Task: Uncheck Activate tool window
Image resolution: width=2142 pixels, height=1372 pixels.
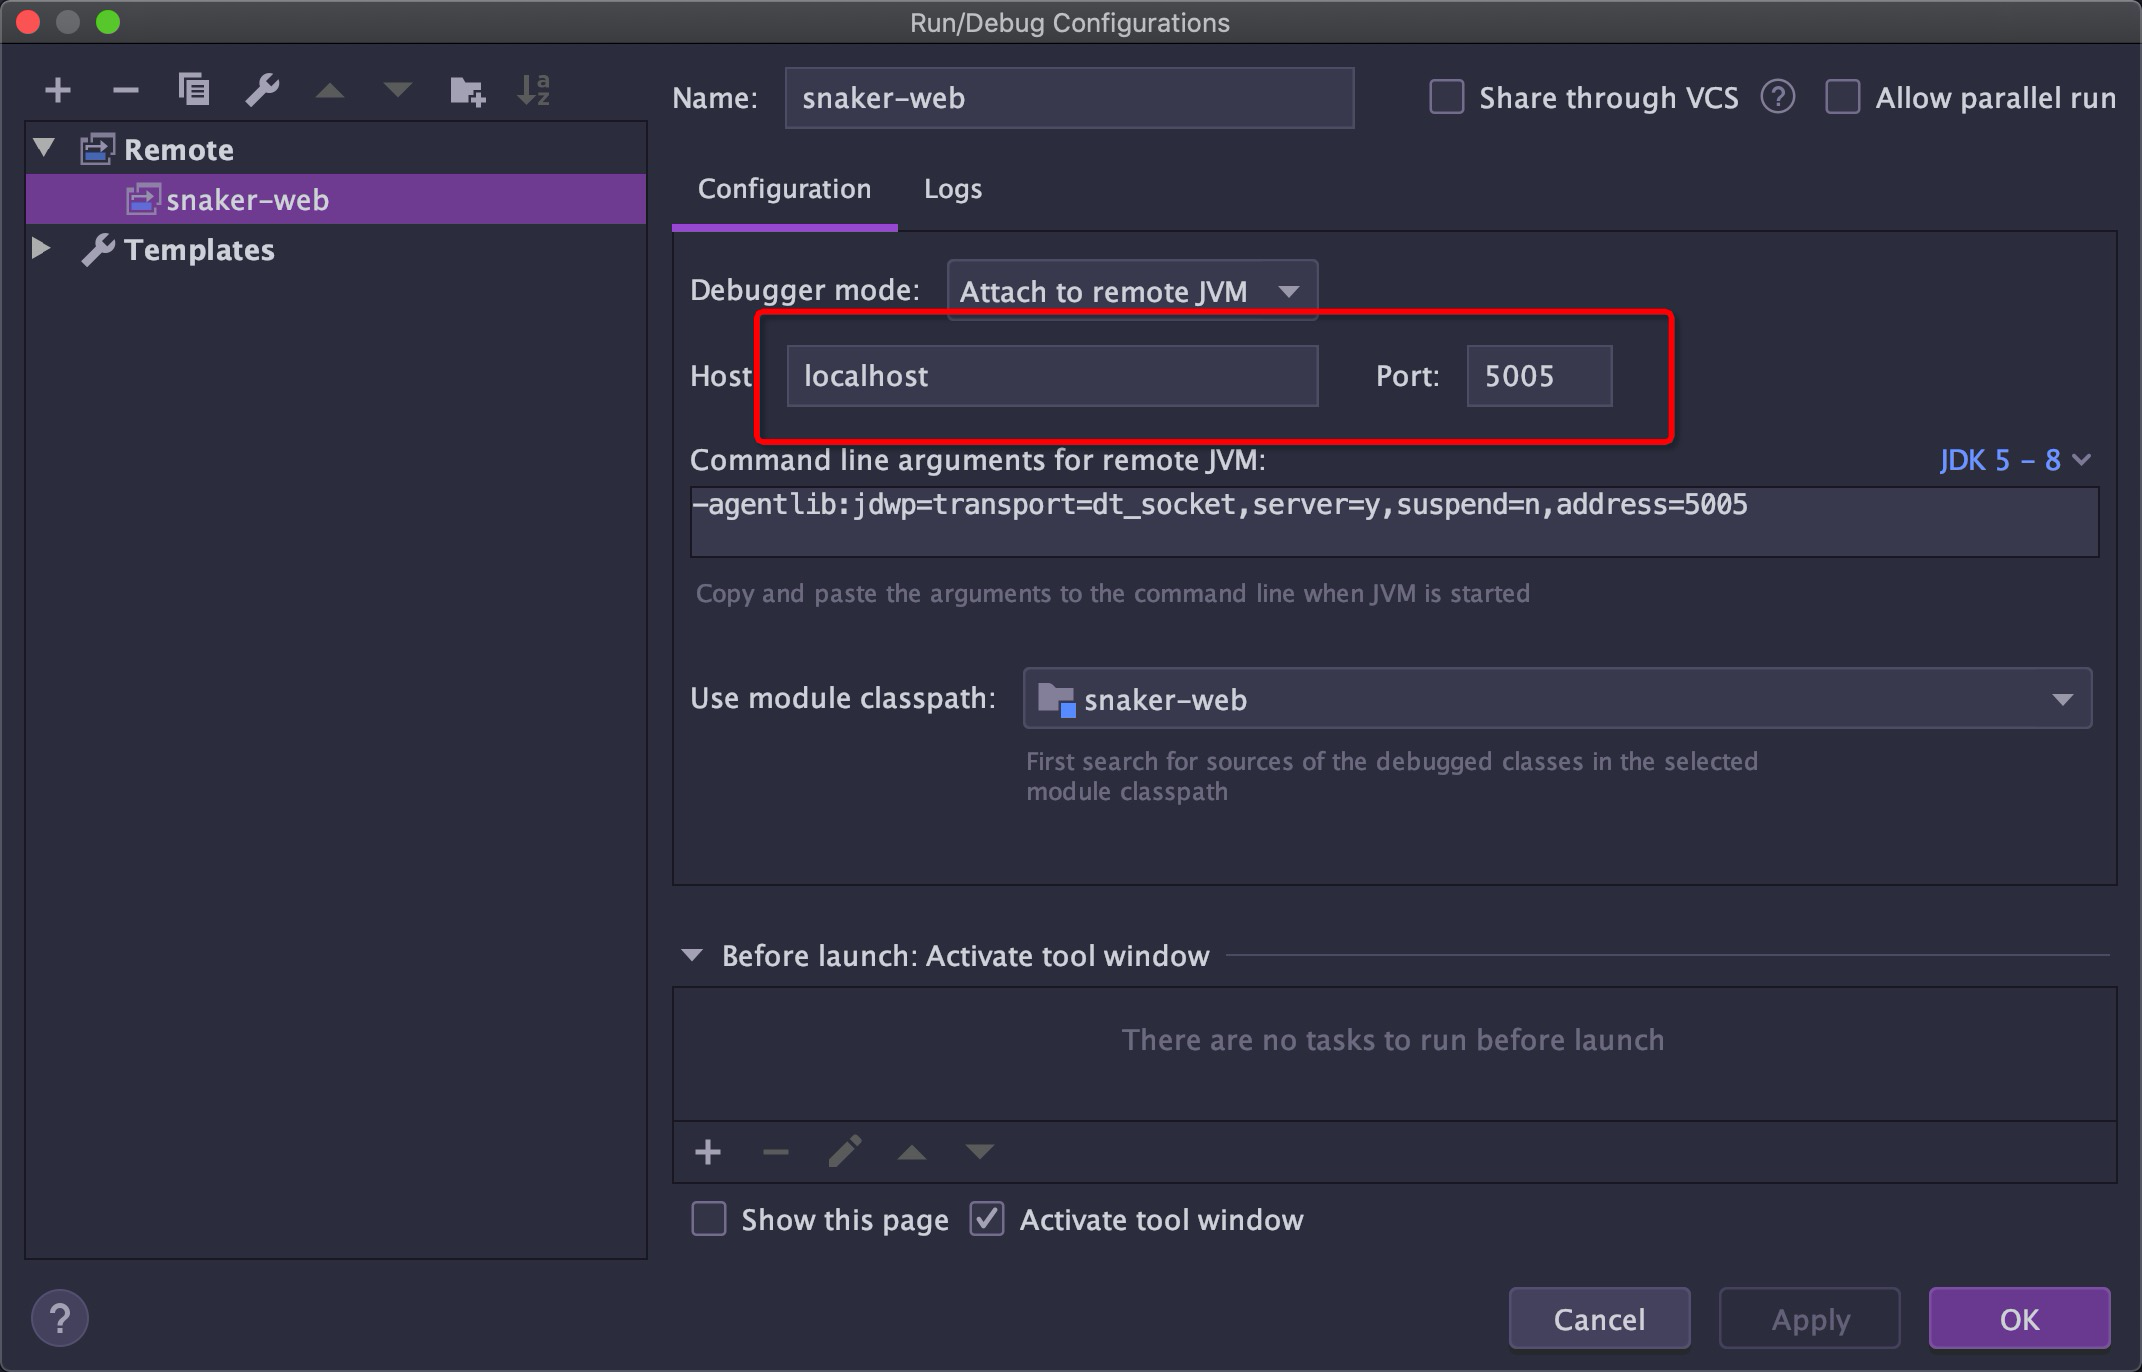Action: click(x=987, y=1219)
